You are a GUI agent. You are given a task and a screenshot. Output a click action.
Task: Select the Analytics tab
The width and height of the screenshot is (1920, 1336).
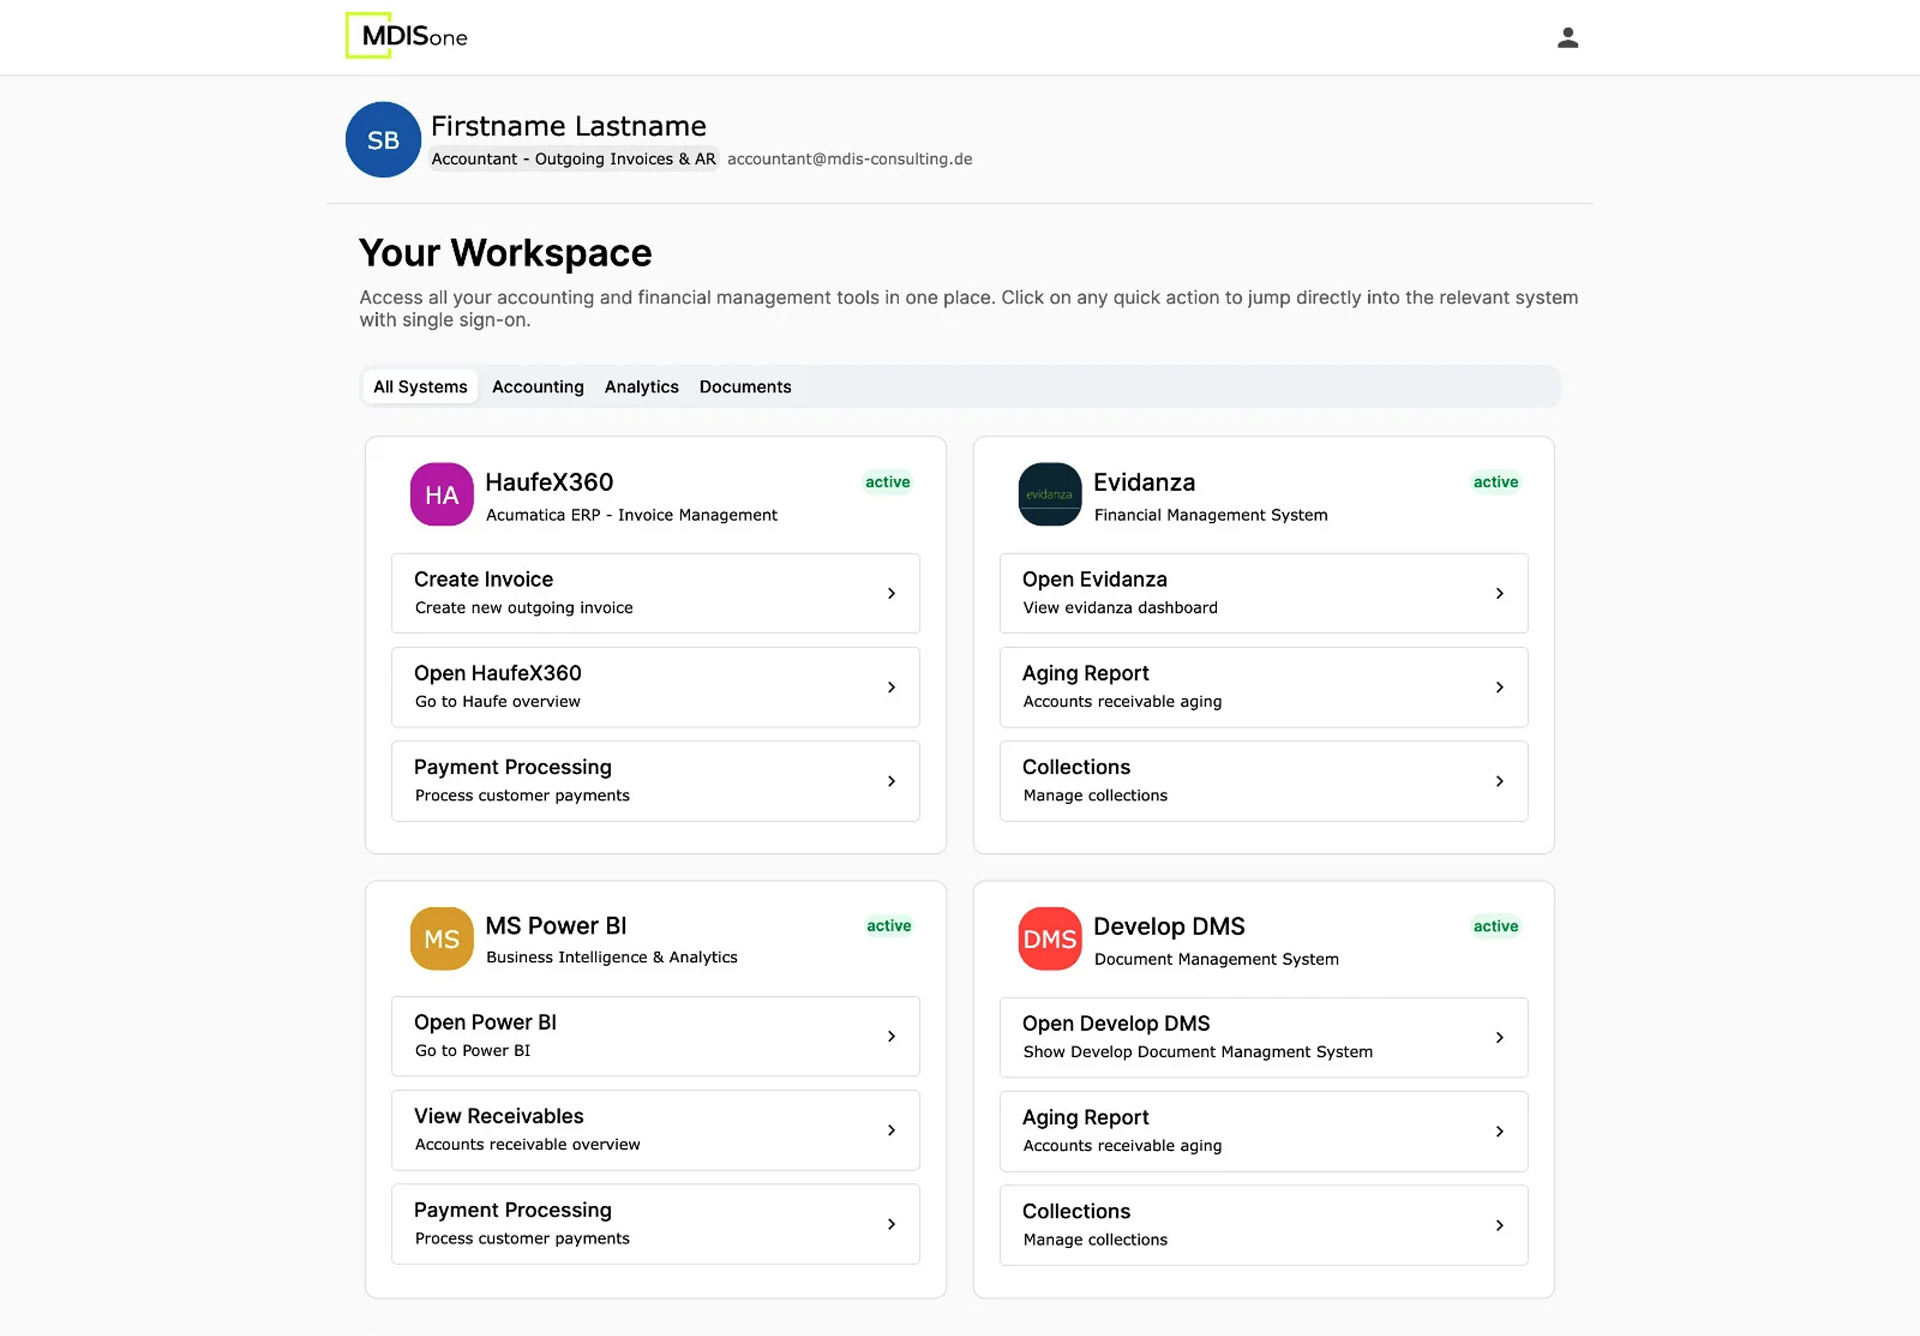pyautogui.click(x=641, y=387)
